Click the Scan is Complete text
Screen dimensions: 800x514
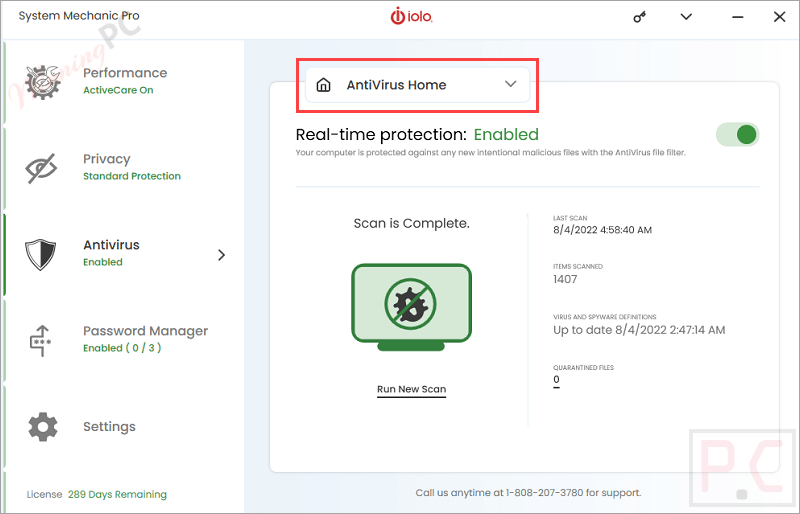click(411, 224)
